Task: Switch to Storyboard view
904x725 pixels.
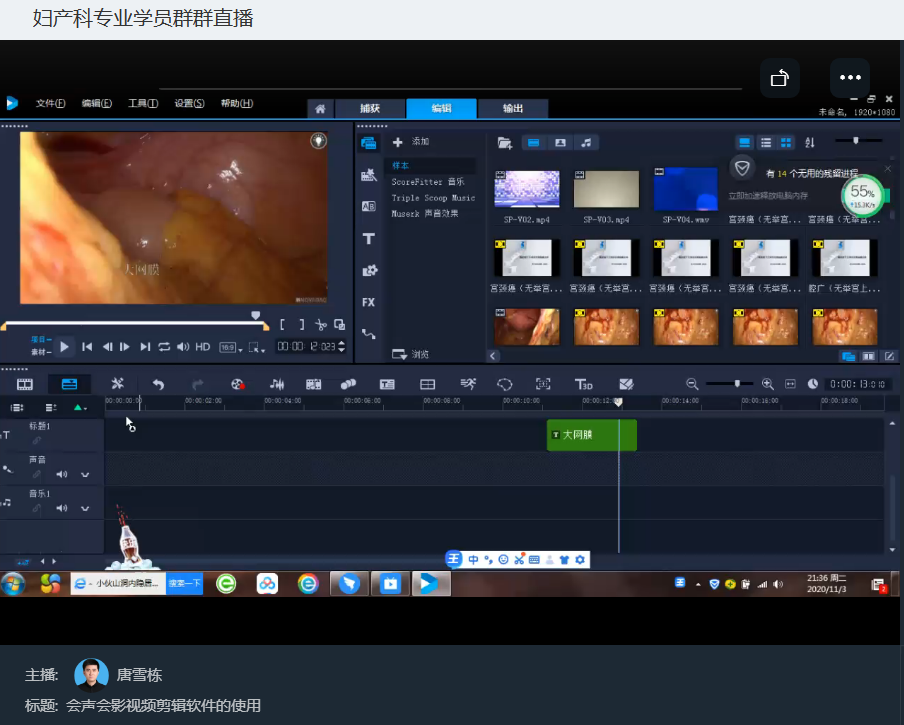Action: (25, 384)
